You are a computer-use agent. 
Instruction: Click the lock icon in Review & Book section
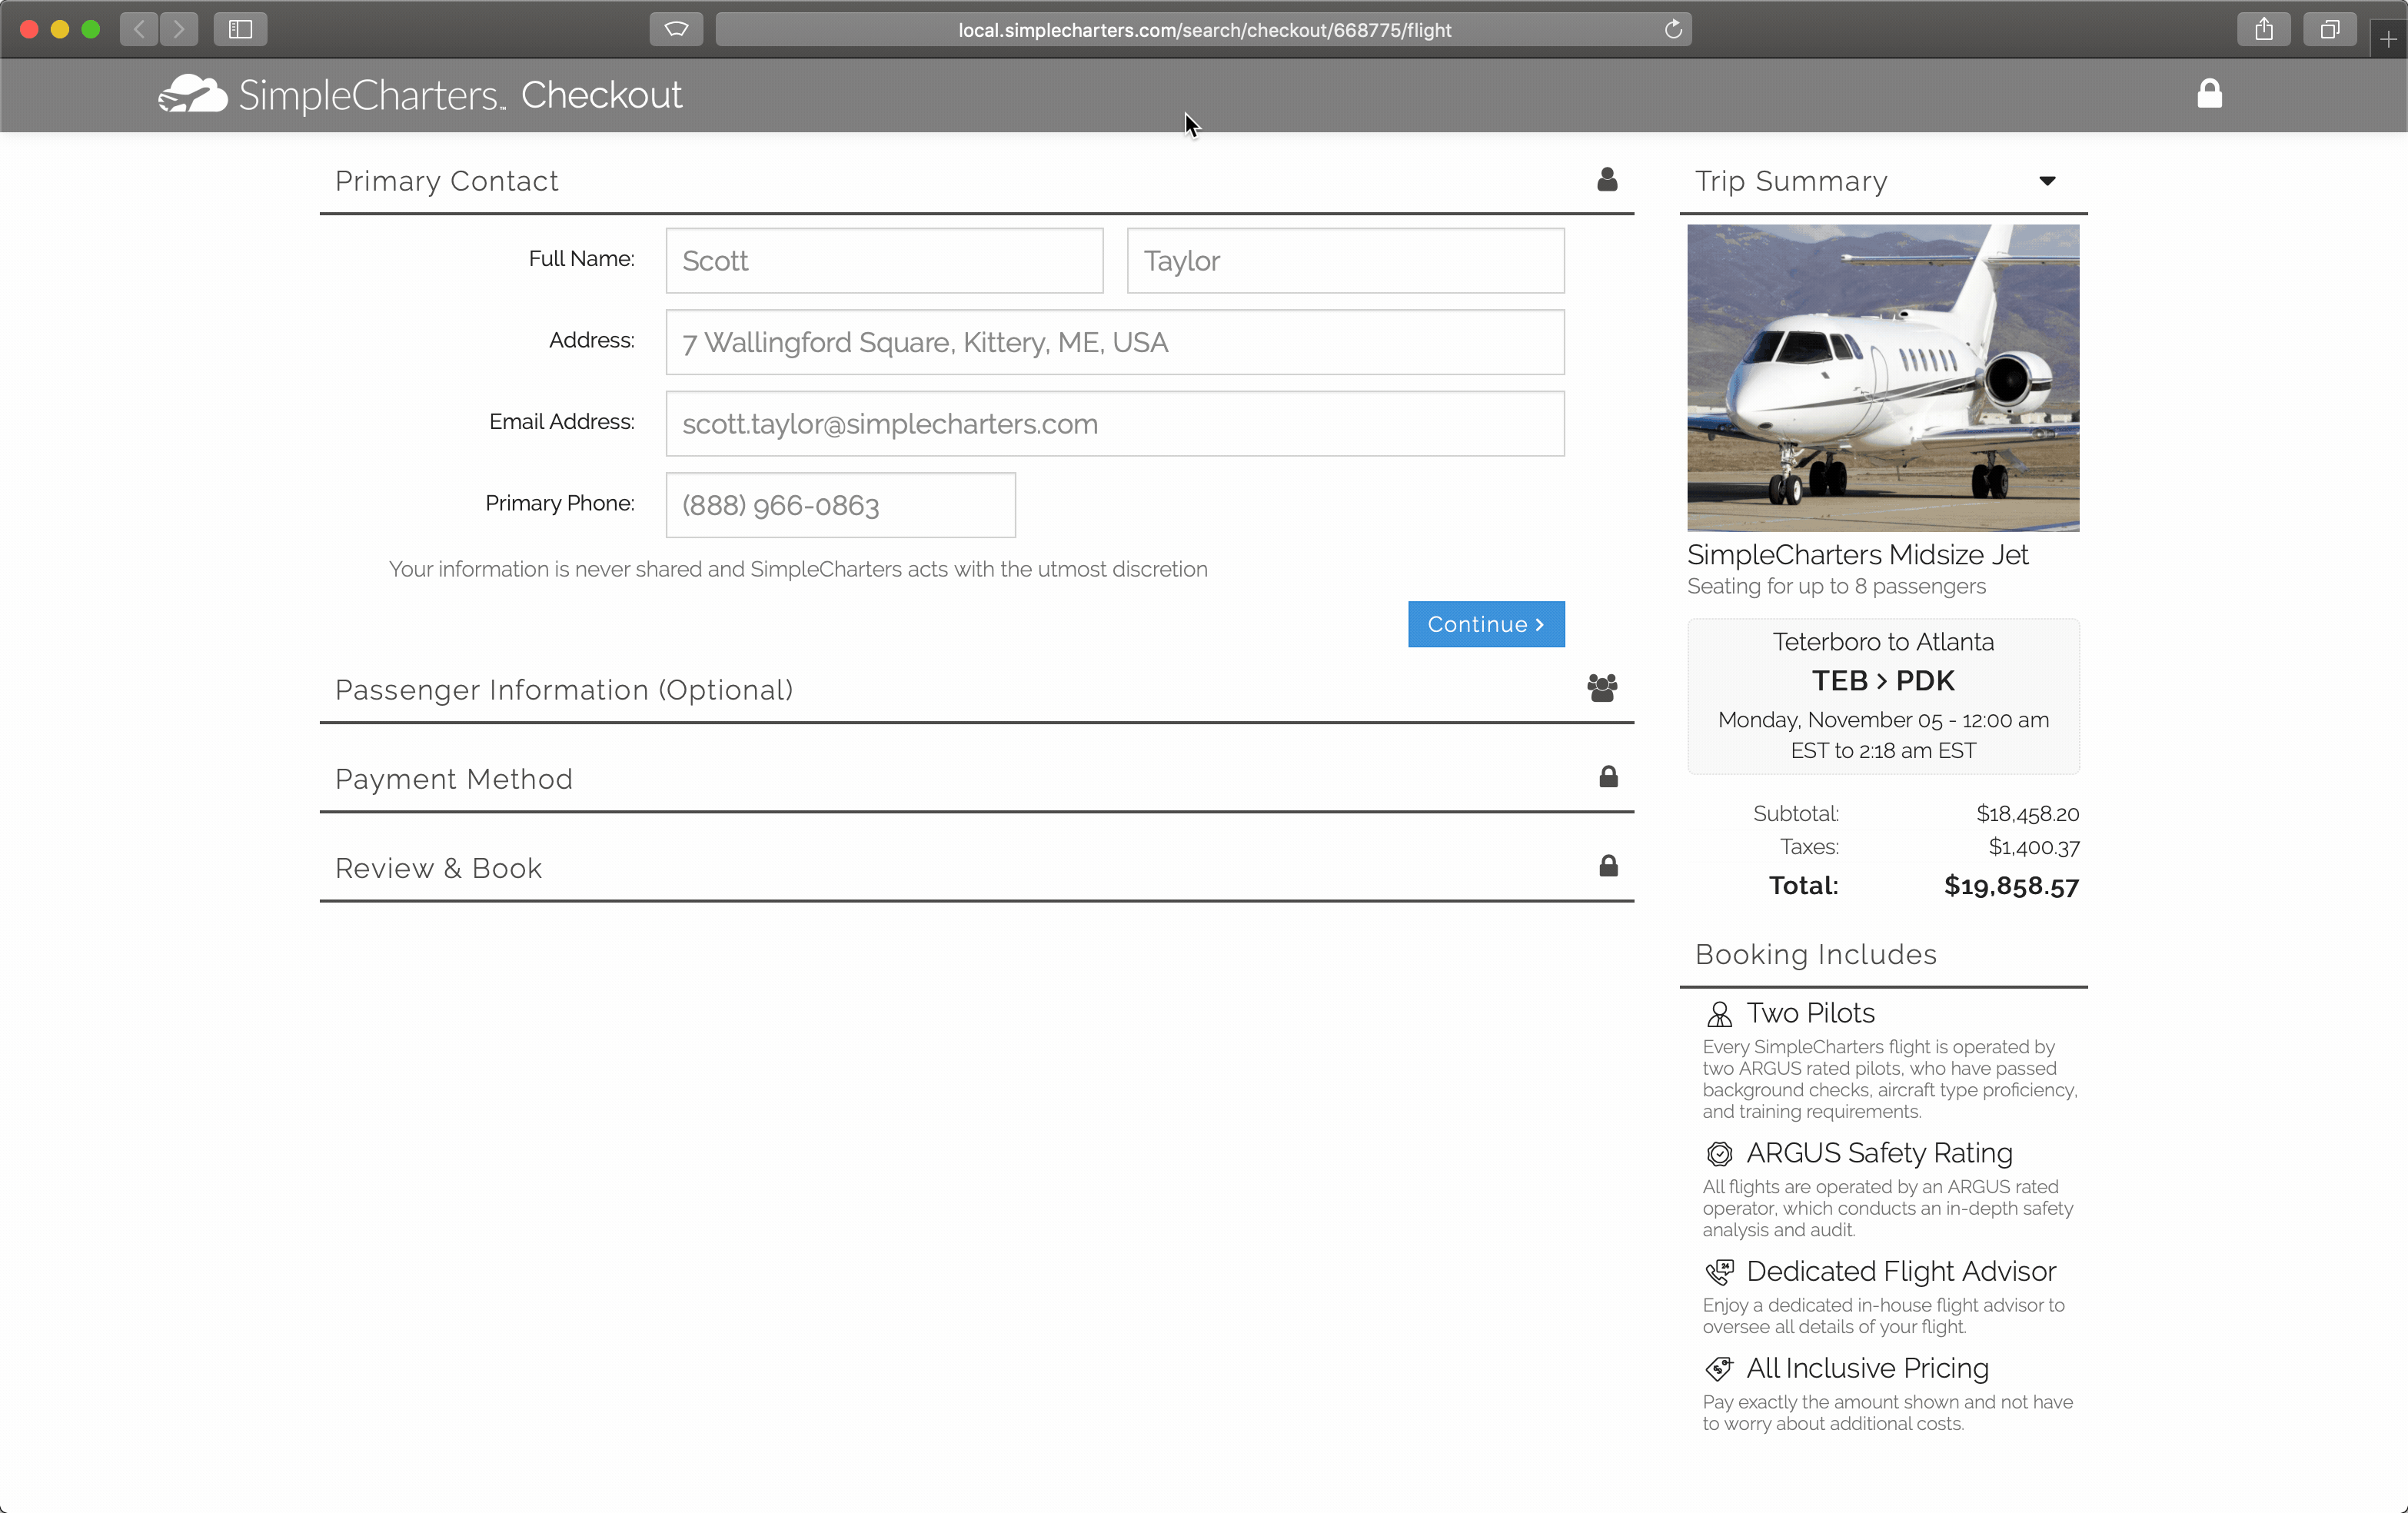pyautogui.click(x=1605, y=866)
